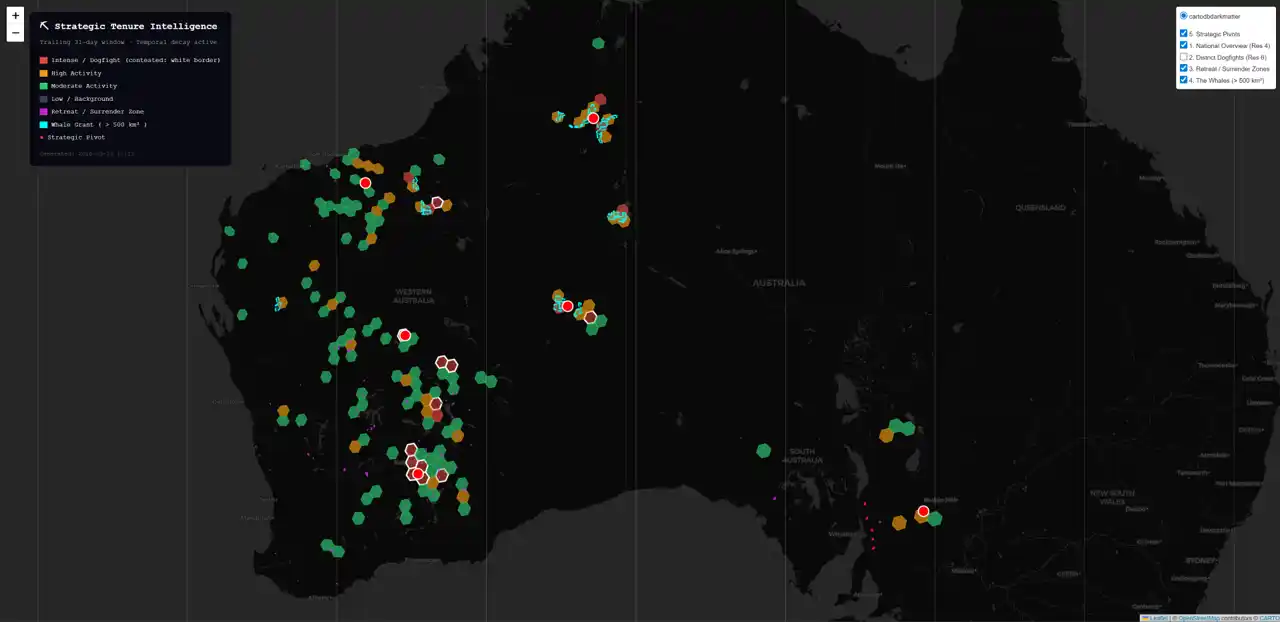1280x622 pixels.
Task: Uncheck National Overview (Res 4) layer
Action: (1184, 45)
